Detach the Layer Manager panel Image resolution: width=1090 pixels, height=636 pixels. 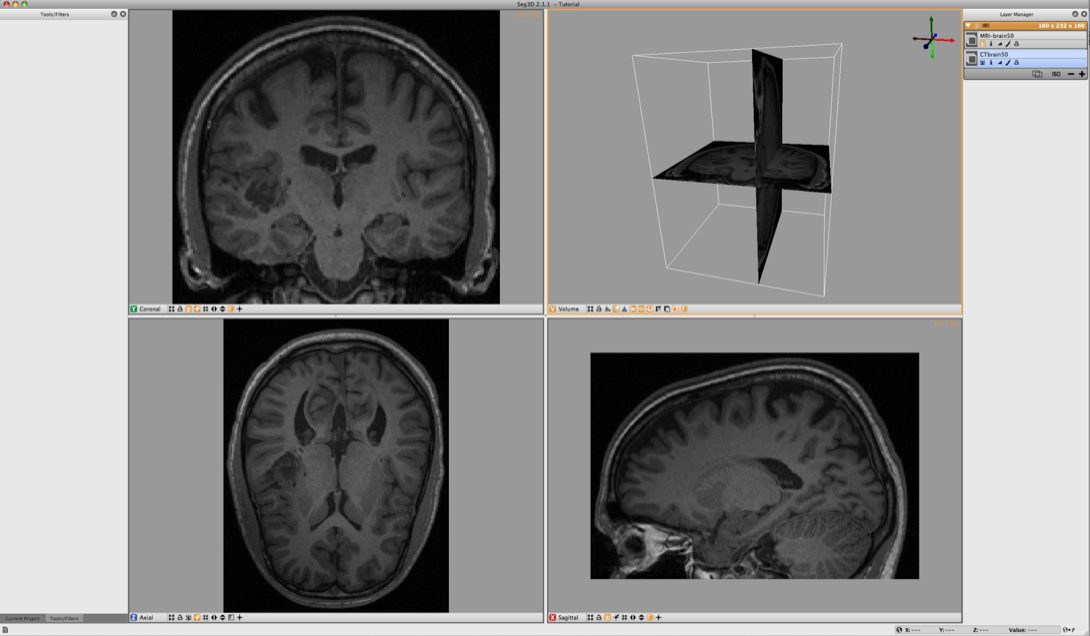click(x=1075, y=14)
